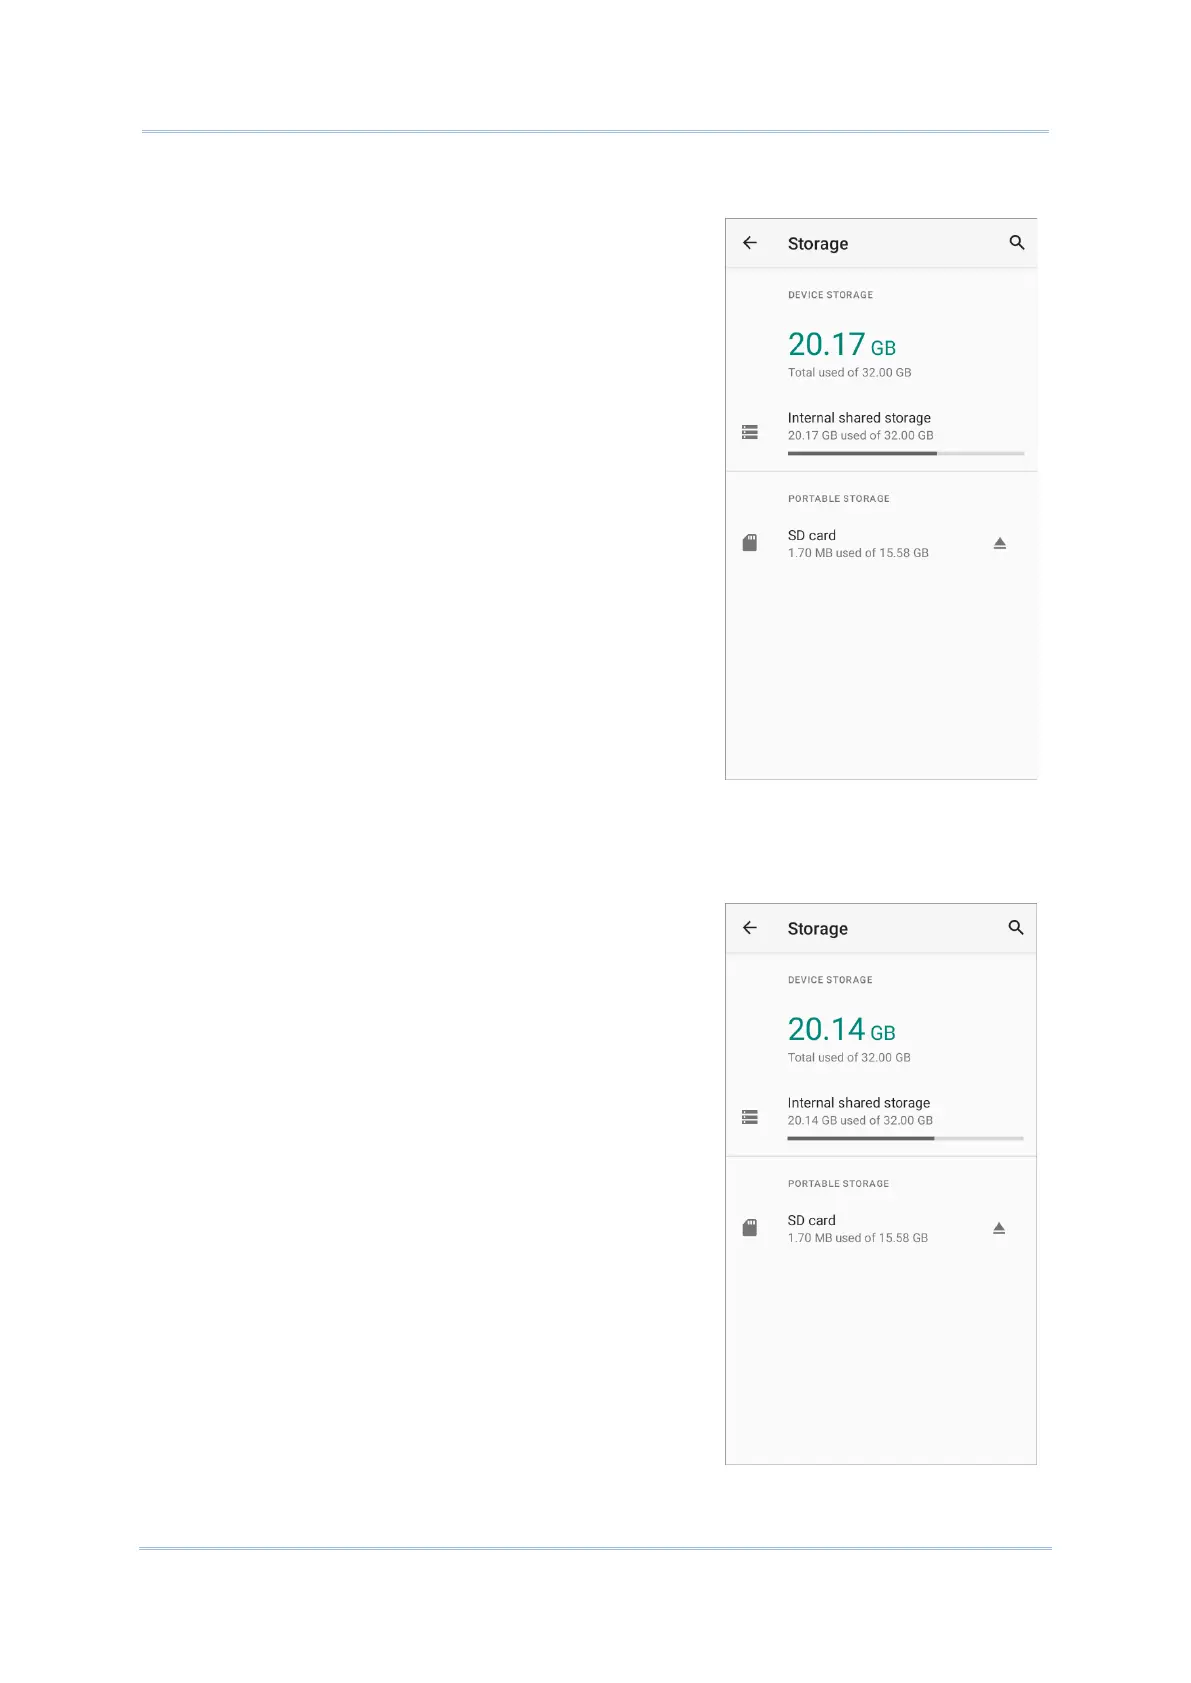
Task: Open search on the 20.14 GB Storage screen
Action: (1016, 928)
